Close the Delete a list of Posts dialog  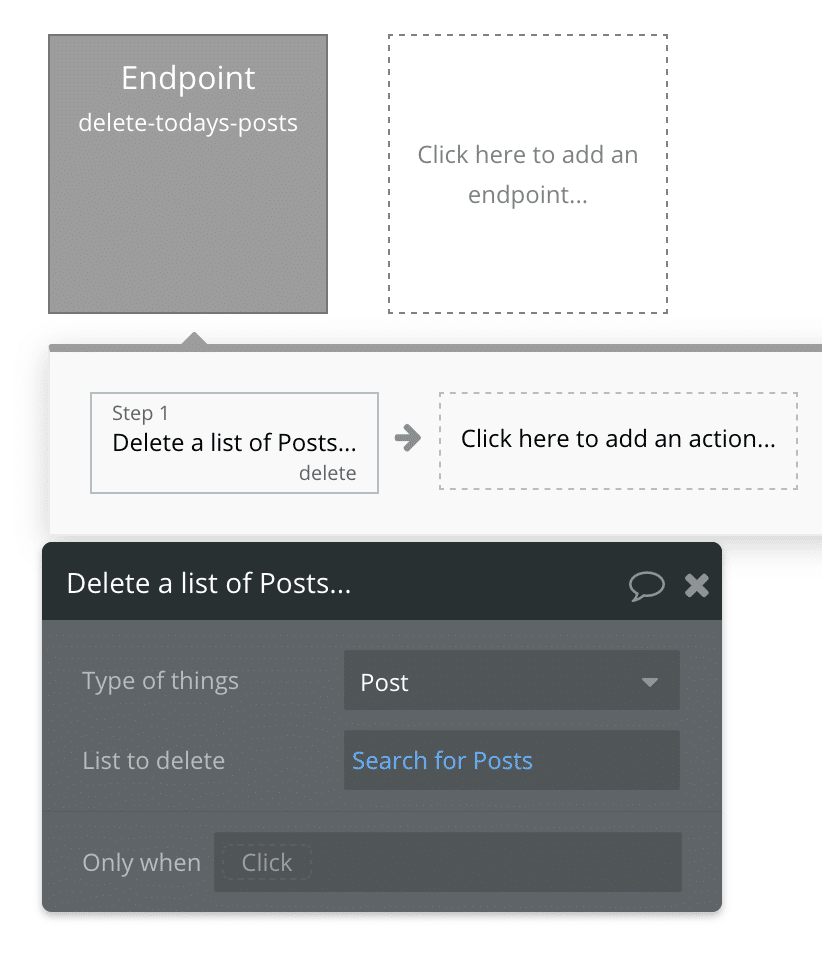point(697,585)
